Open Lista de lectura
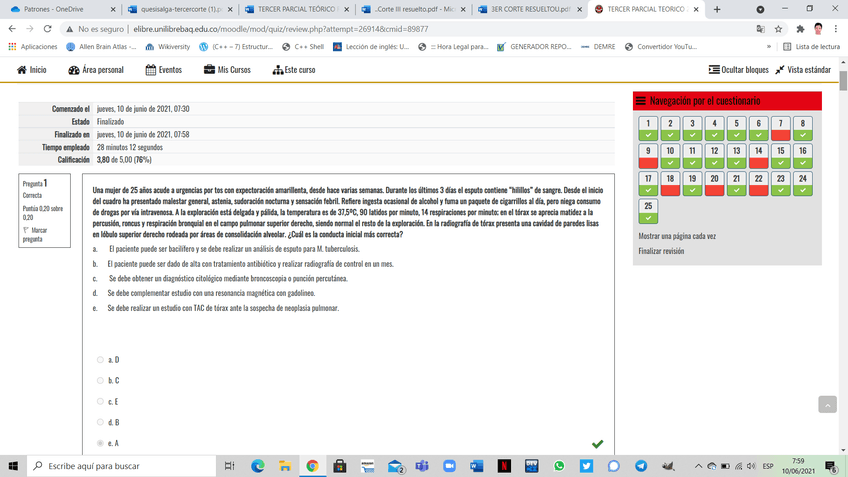 point(812,47)
